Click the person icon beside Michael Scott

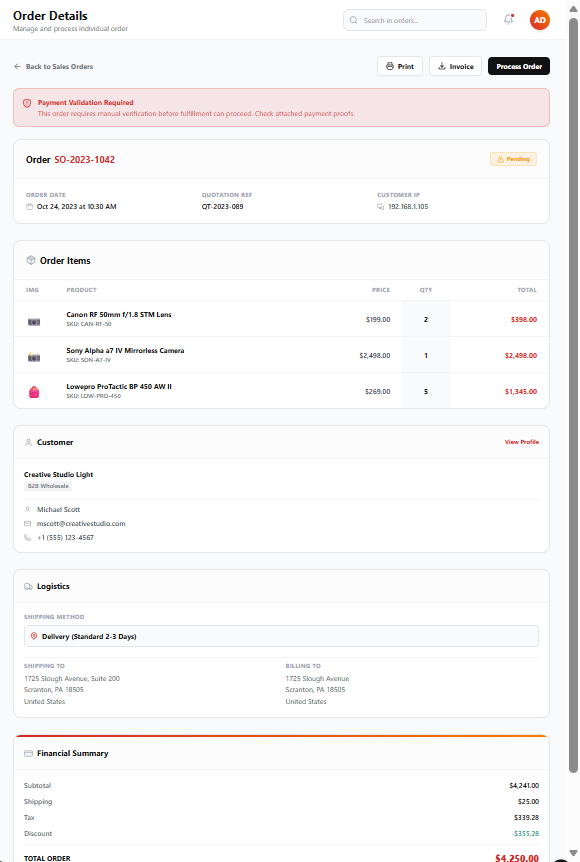pyautogui.click(x=27, y=510)
